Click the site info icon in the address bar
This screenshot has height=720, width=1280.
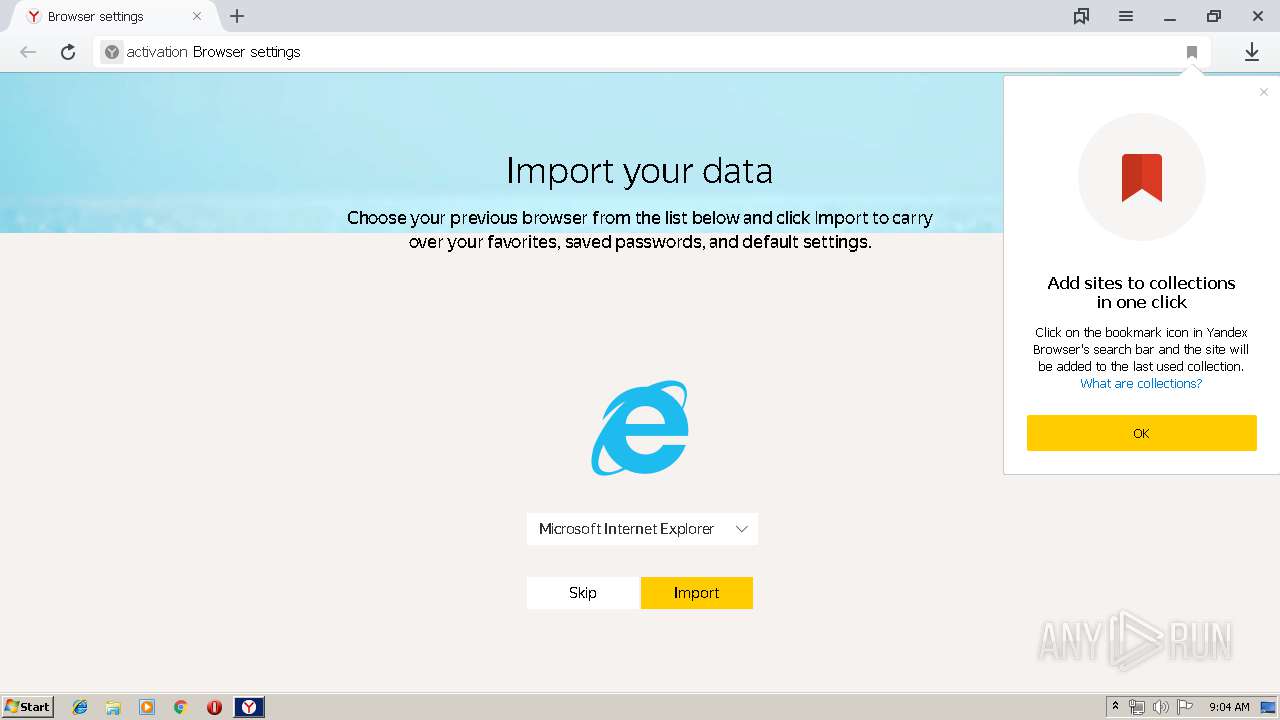(x=112, y=52)
